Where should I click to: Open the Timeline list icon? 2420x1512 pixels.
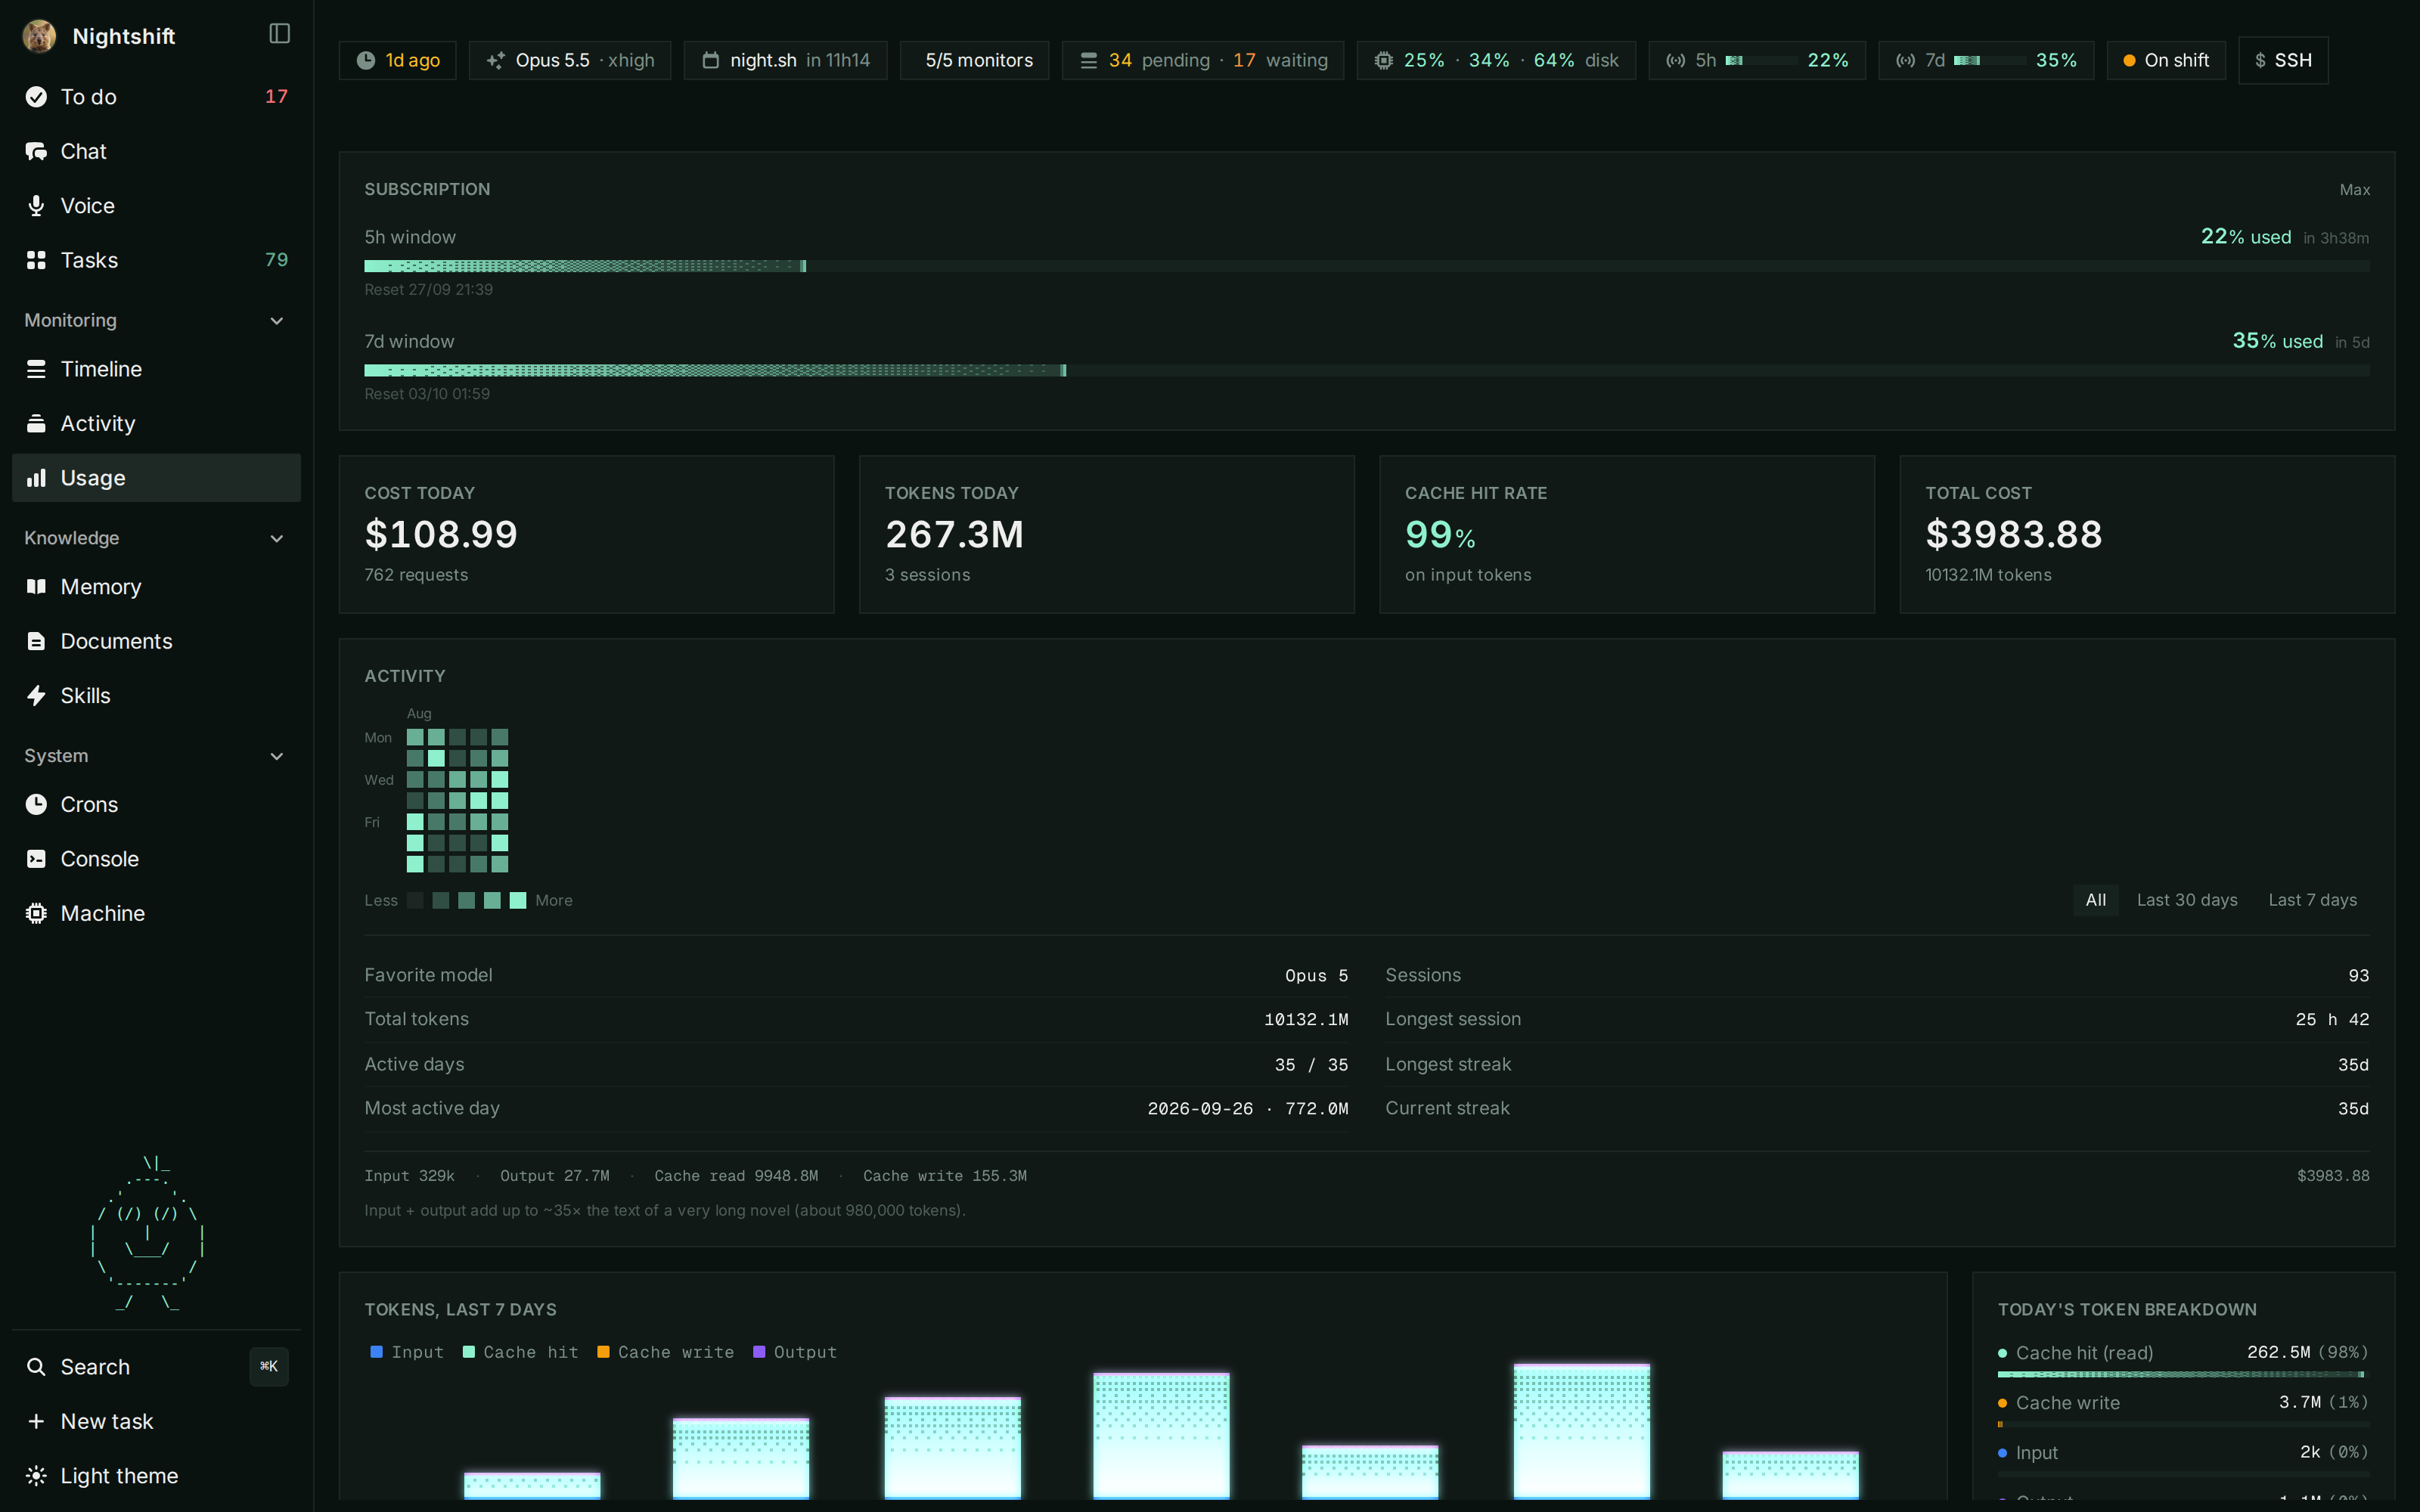click(x=36, y=369)
